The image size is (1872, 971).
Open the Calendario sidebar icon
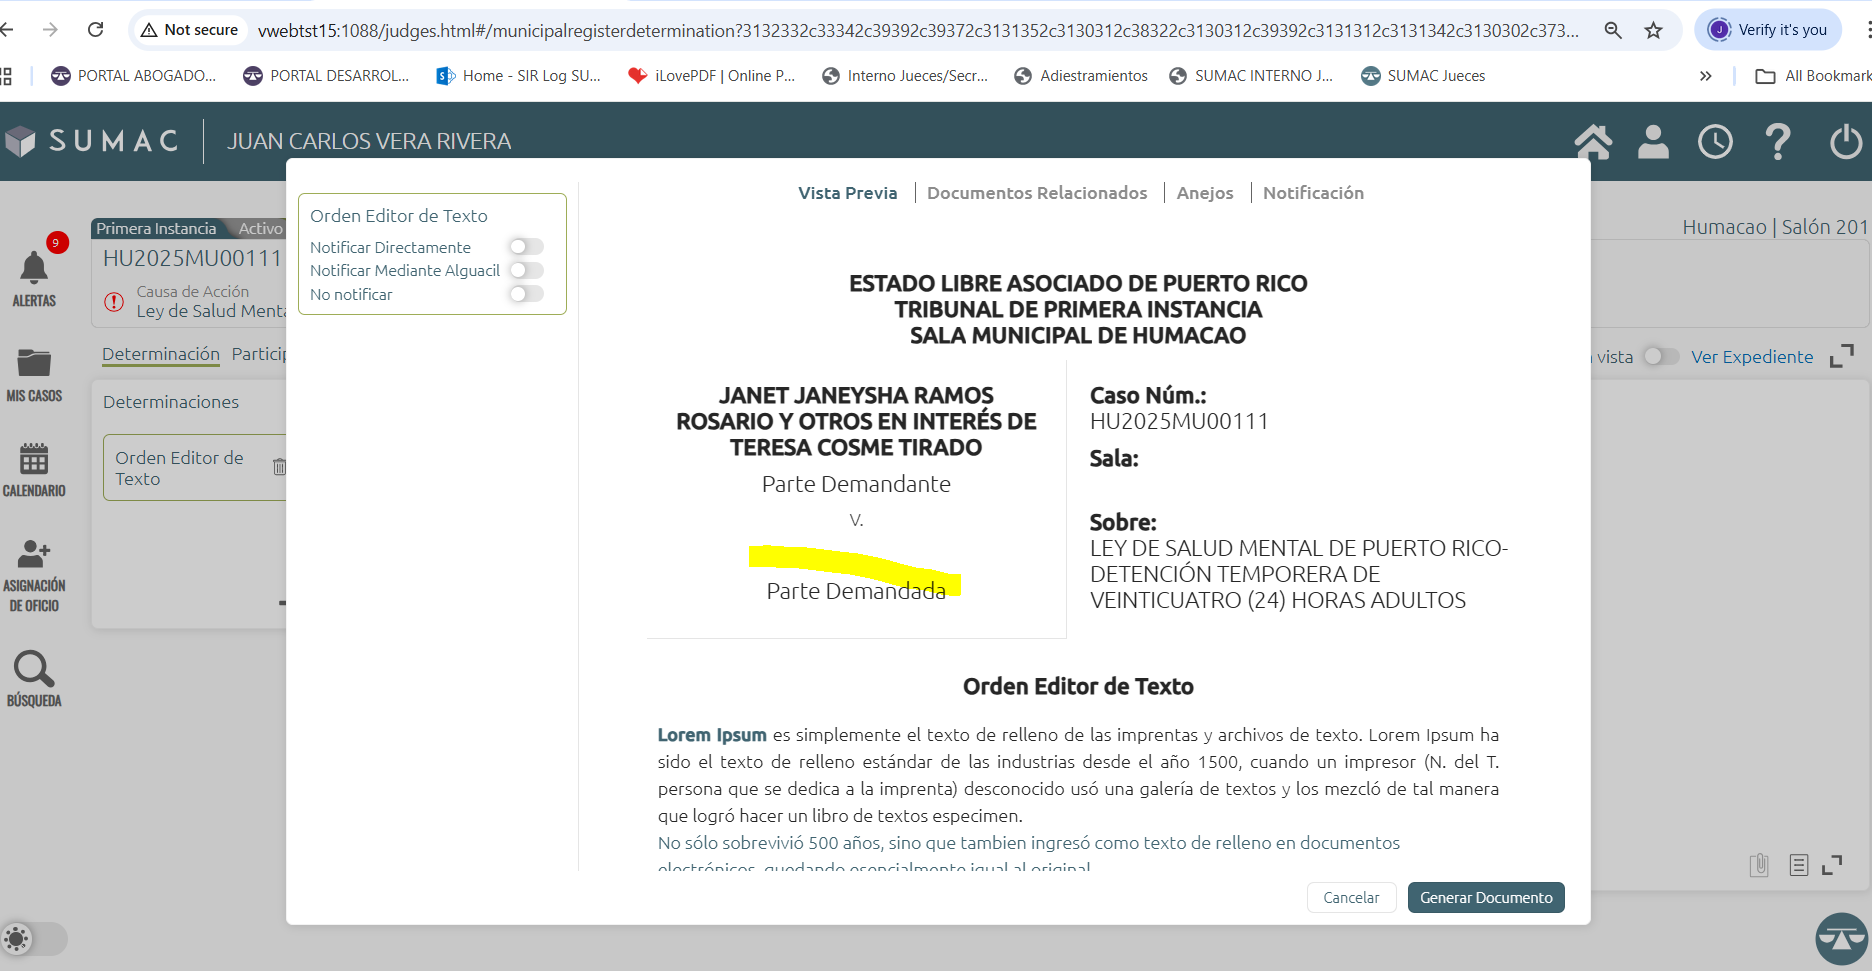[34, 459]
